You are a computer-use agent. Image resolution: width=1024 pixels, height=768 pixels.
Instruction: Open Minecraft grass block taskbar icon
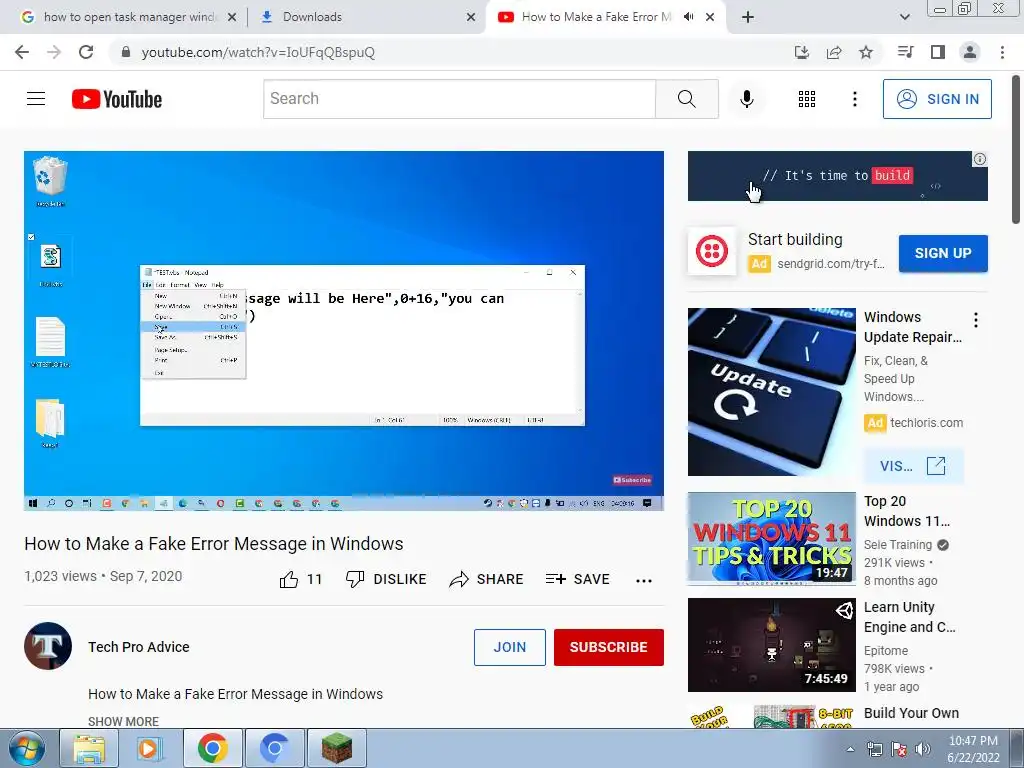[x=336, y=748]
